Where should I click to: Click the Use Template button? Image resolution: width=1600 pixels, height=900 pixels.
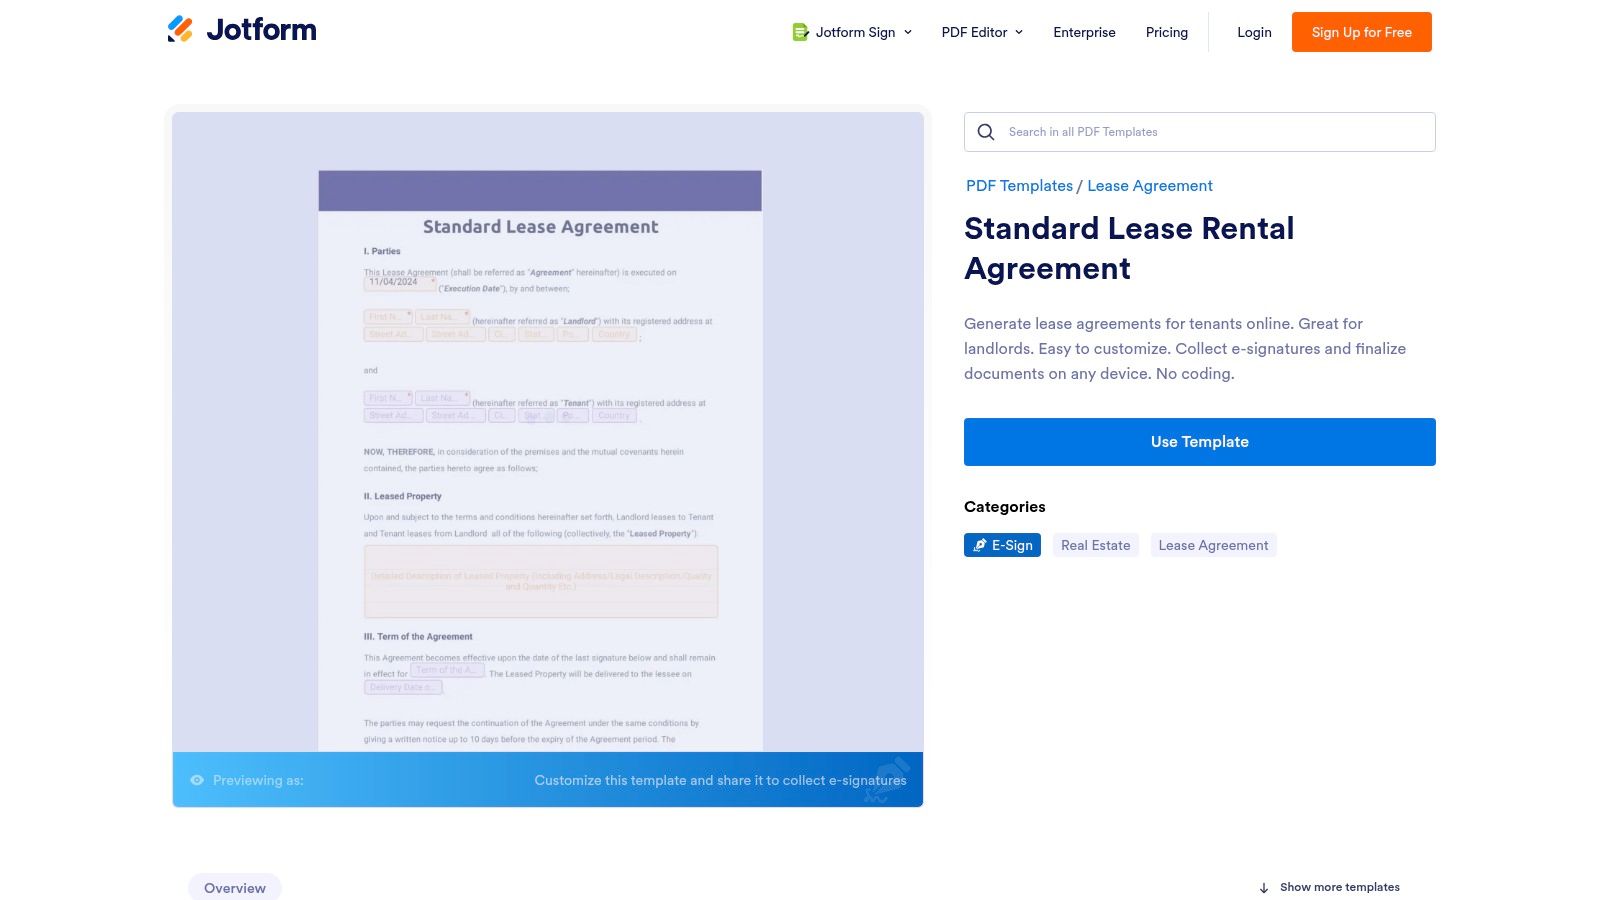pos(1199,441)
